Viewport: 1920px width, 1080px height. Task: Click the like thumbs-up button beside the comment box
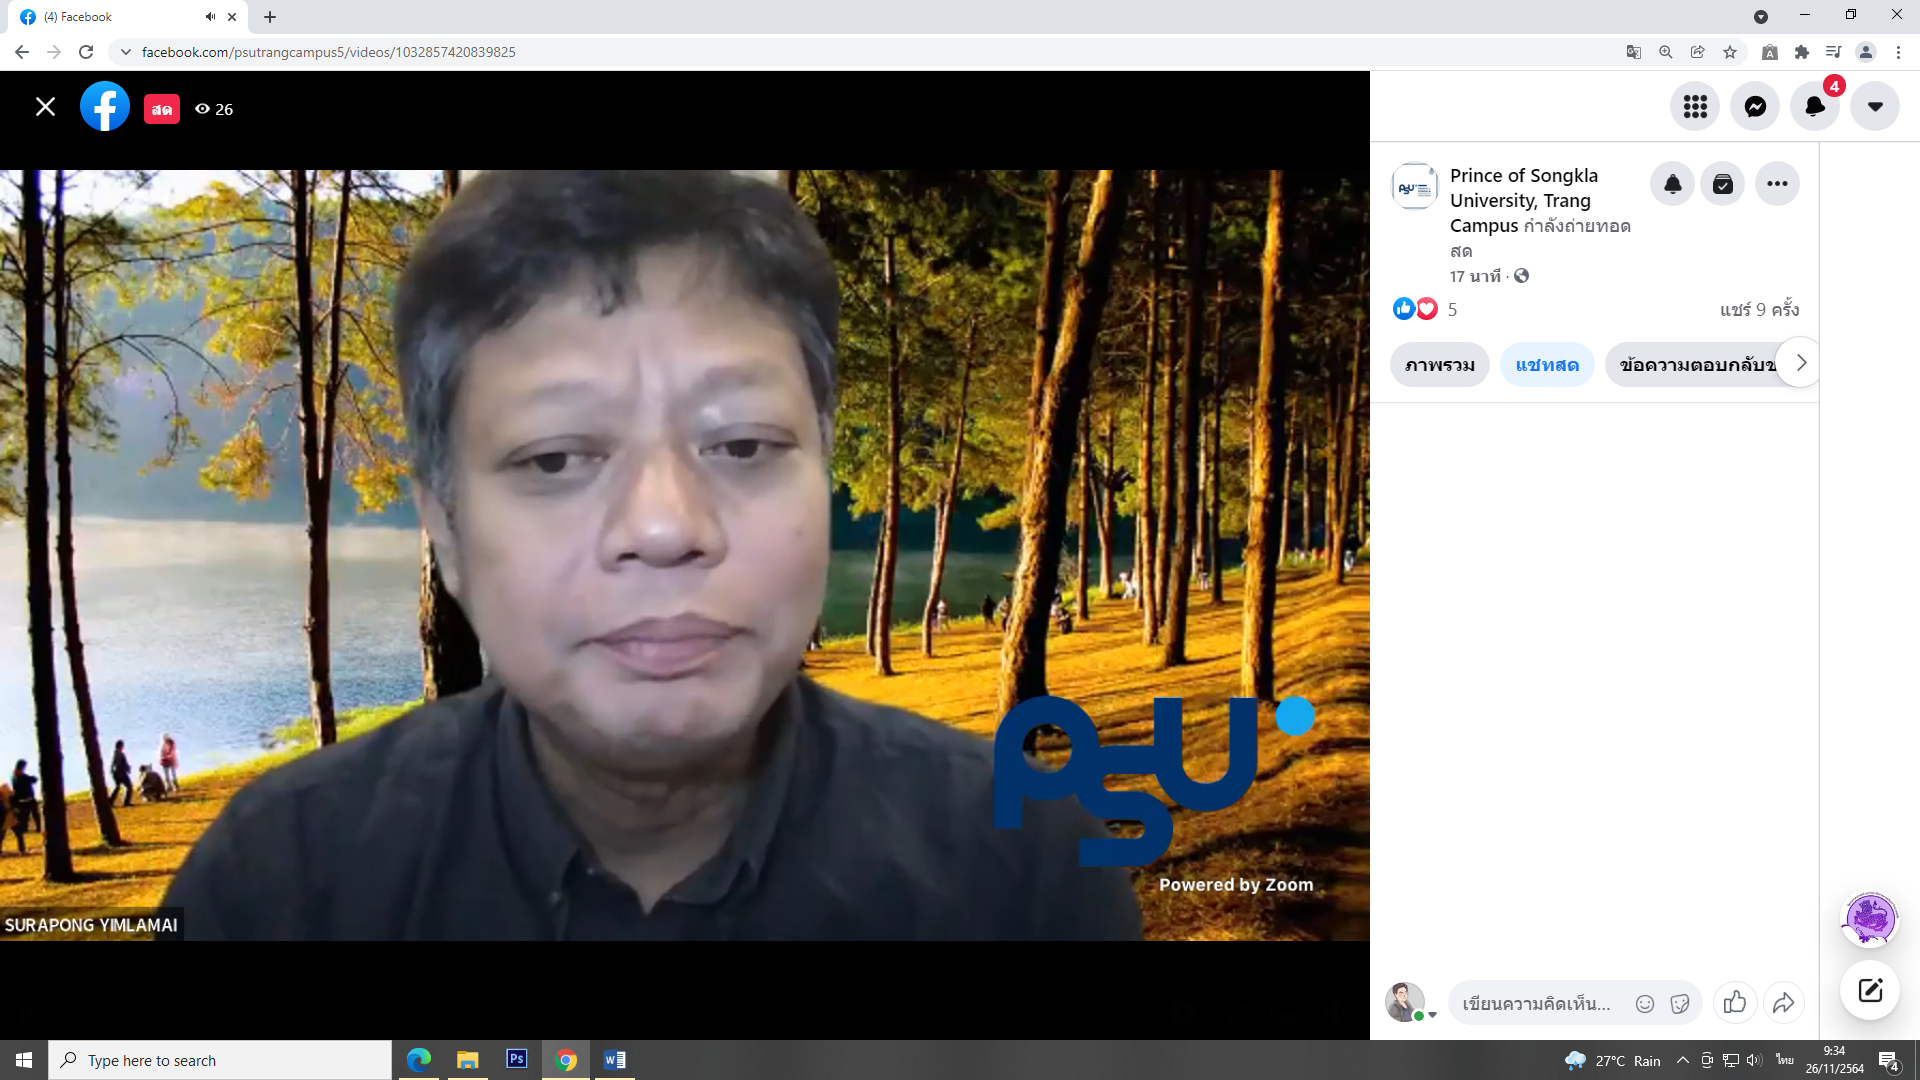tap(1735, 1002)
